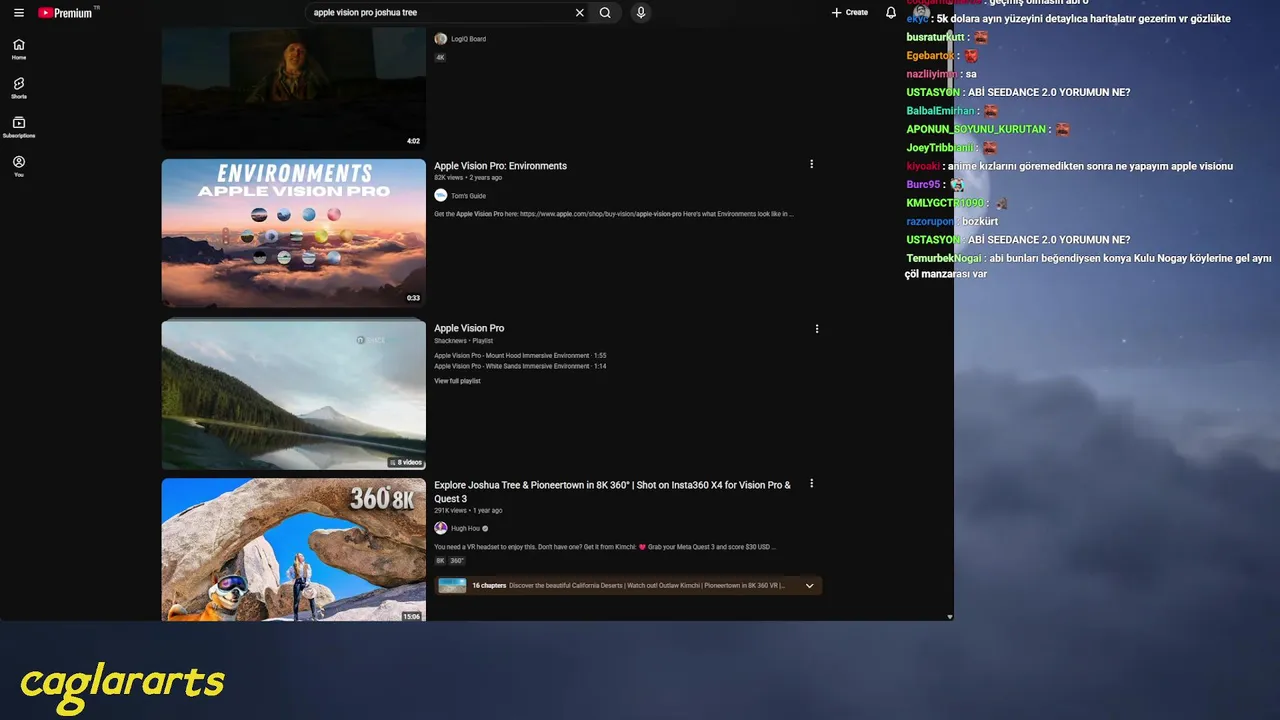The height and width of the screenshot is (720, 1280).
Task: Click chat username kiyoaki
Action: click(923, 166)
